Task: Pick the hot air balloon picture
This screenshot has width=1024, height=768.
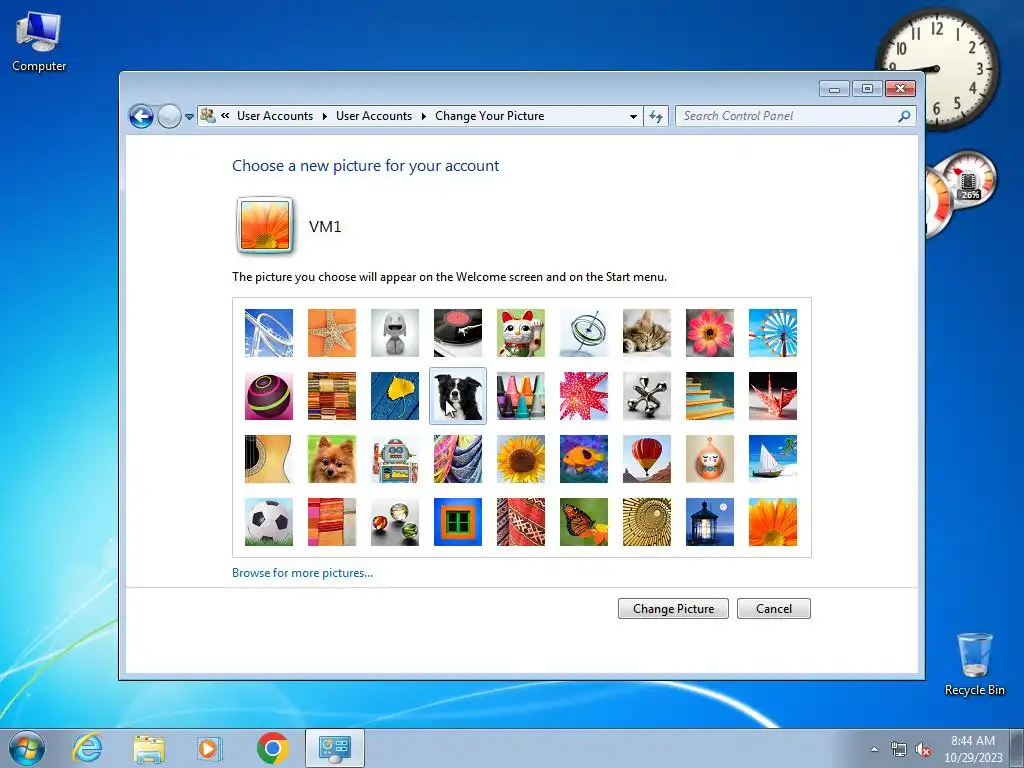Action: click(647, 459)
